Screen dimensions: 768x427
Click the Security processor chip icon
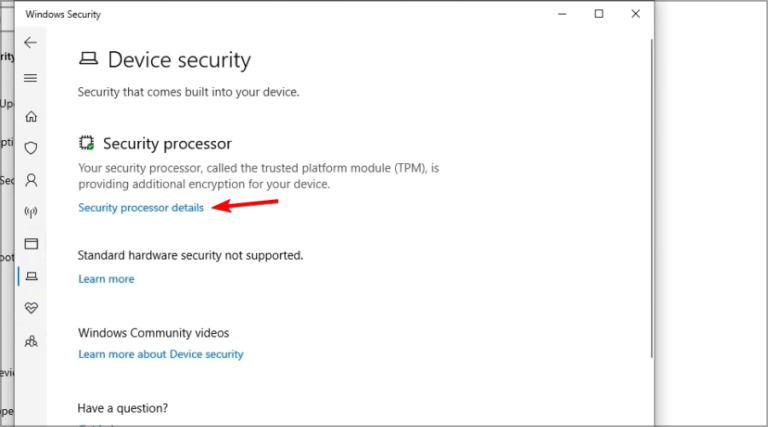pyautogui.click(x=87, y=144)
